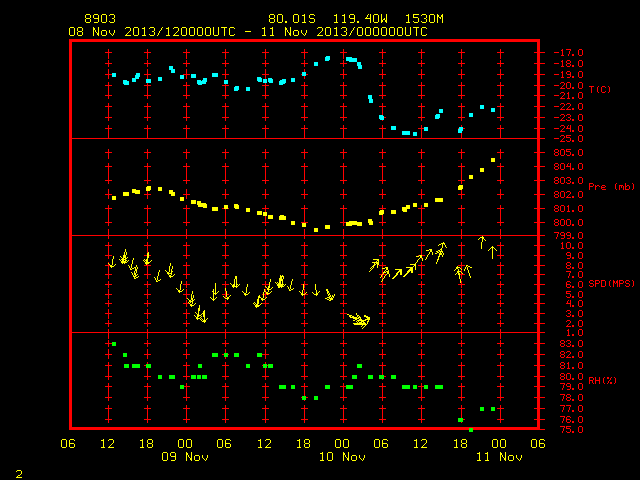Click the 10.0 wind speed tick value
The height and width of the screenshot is (480, 640).
(571, 246)
